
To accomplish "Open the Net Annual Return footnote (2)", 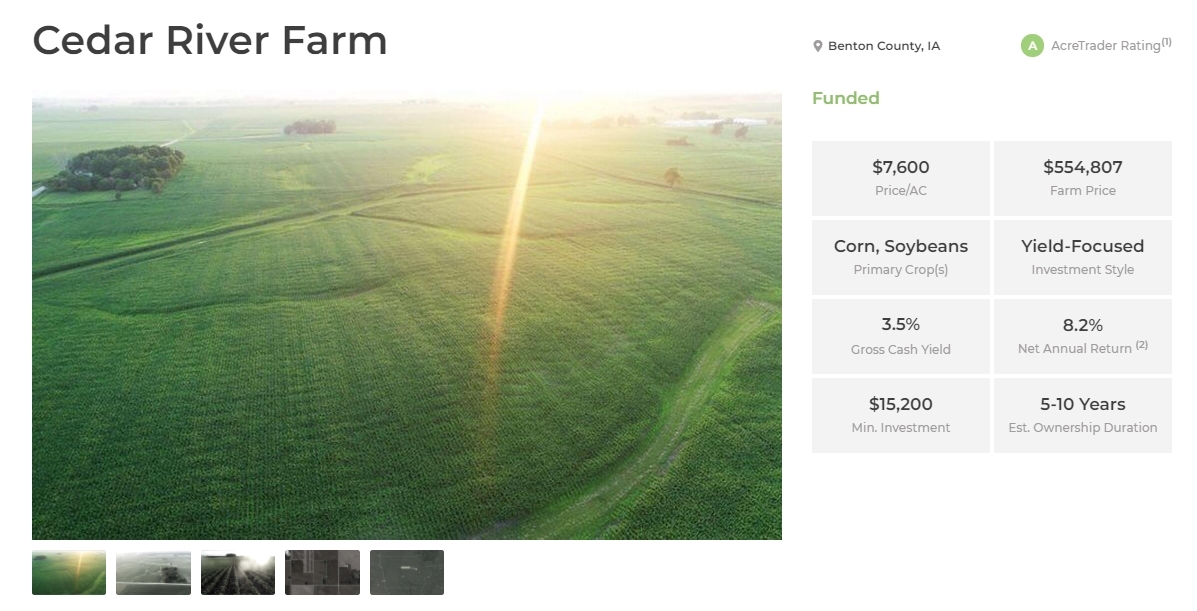I will coord(1141,344).
